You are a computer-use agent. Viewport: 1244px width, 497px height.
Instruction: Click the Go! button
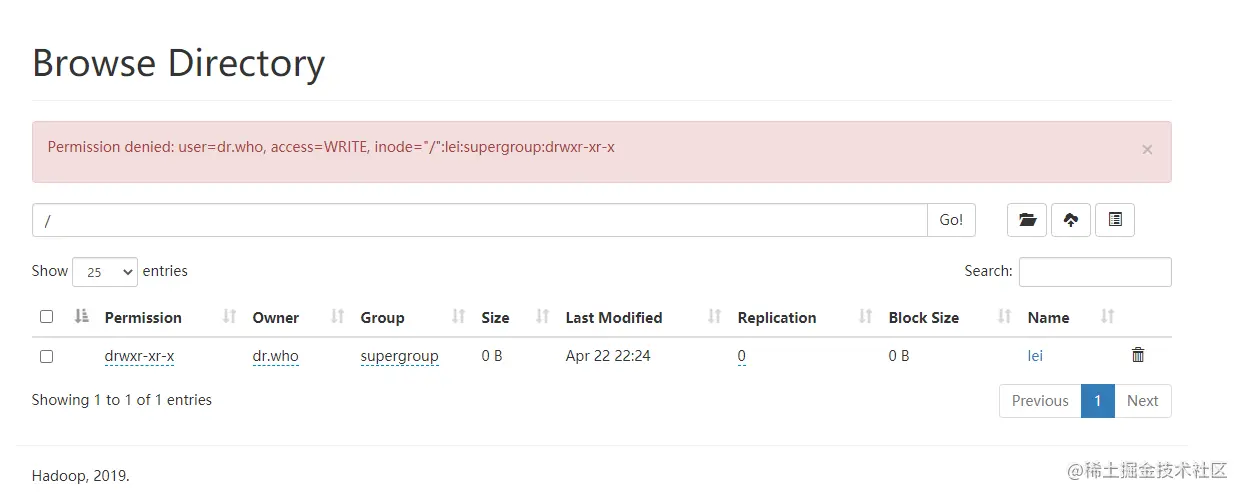(x=951, y=220)
